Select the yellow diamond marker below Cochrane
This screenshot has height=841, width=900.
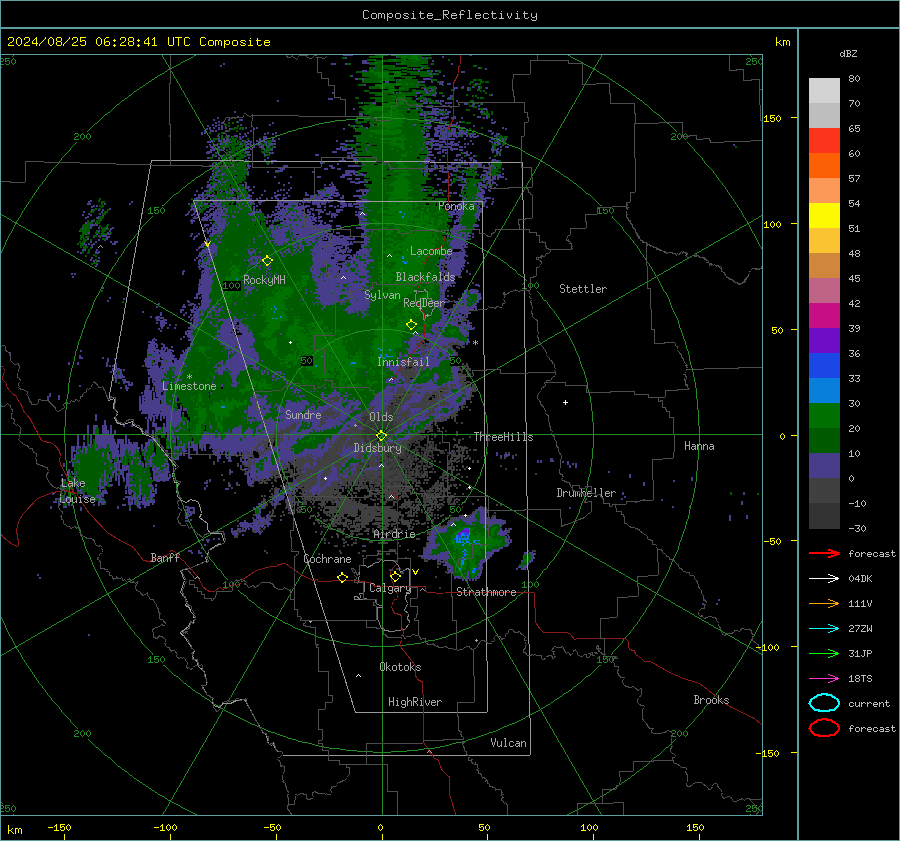click(x=343, y=577)
